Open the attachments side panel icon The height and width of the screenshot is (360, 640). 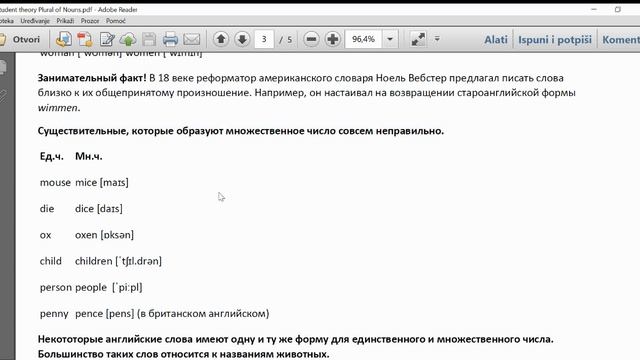[x=3, y=96]
